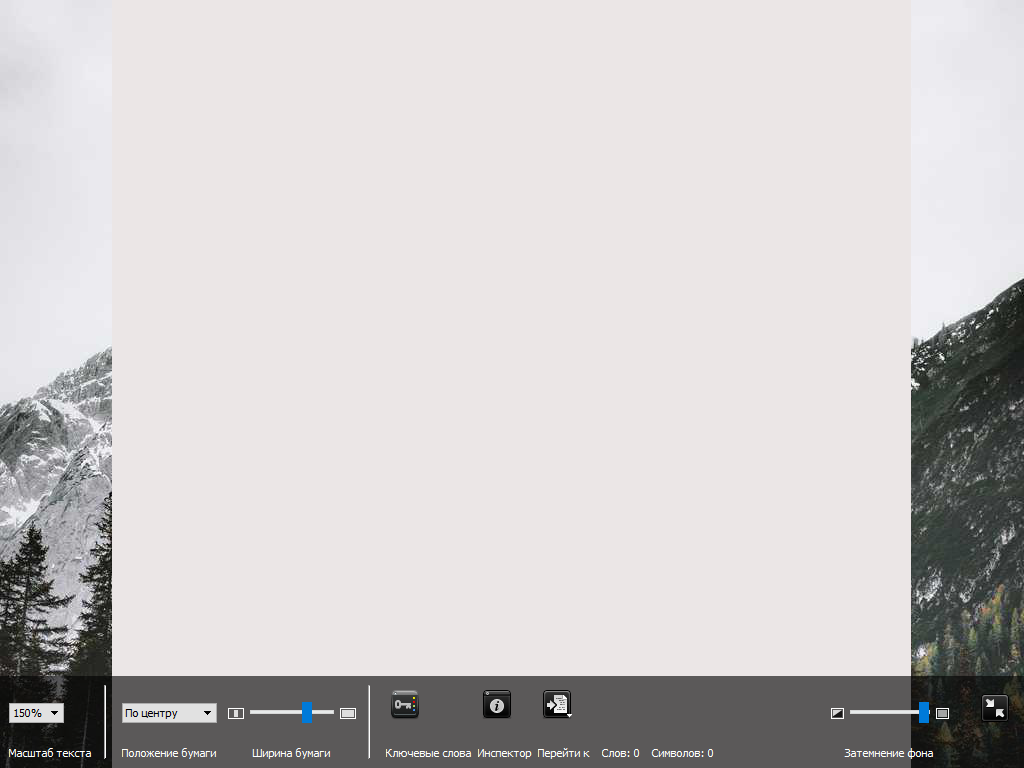
Task: Click the word count 'Слов: 0'
Action: coord(620,753)
